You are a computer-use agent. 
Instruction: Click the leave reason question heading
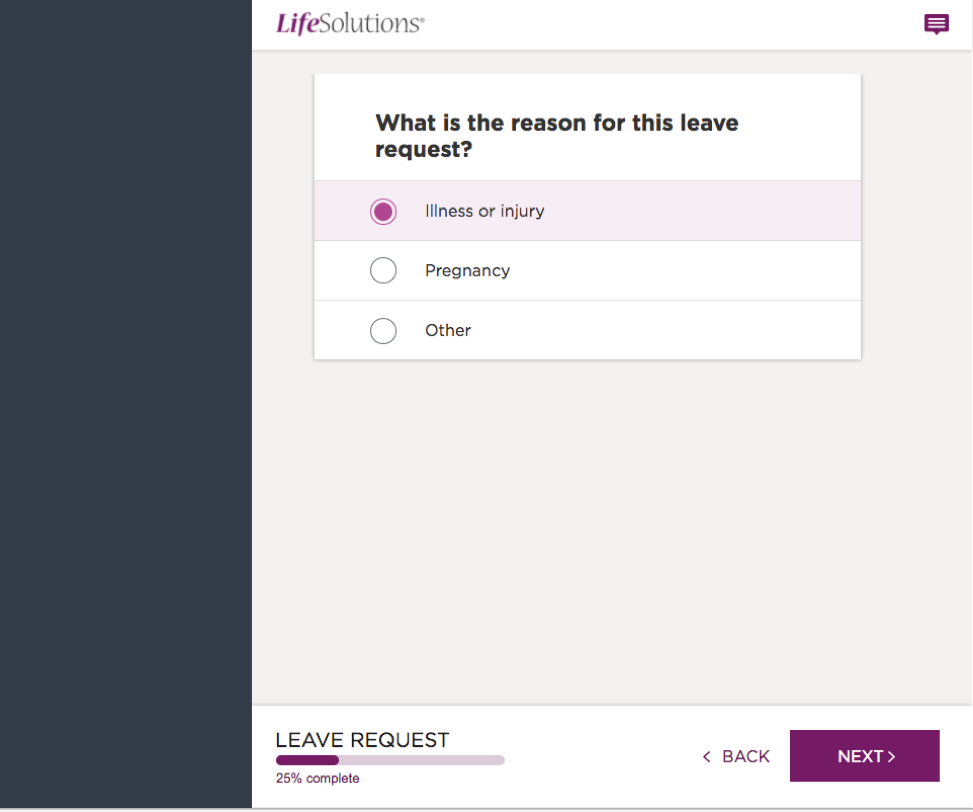tap(557, 135)
